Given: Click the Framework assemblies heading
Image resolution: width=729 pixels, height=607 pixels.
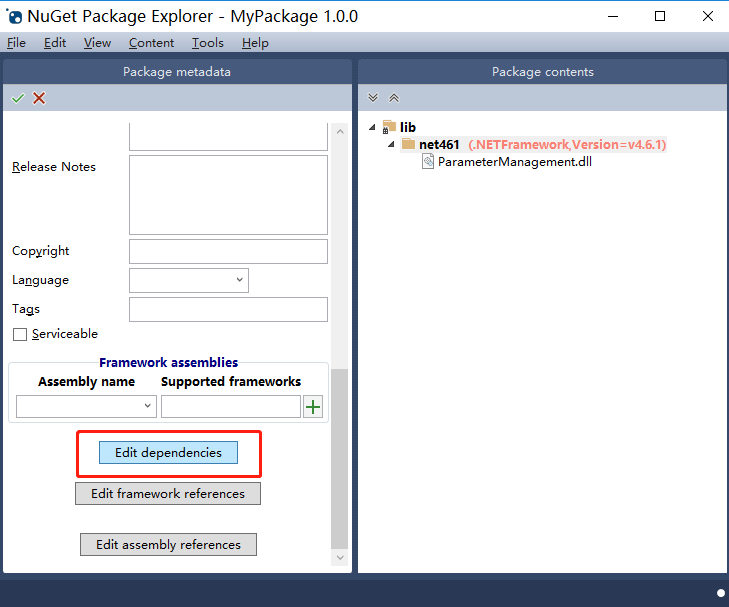Looking at the screenshot, I should 168,362.
